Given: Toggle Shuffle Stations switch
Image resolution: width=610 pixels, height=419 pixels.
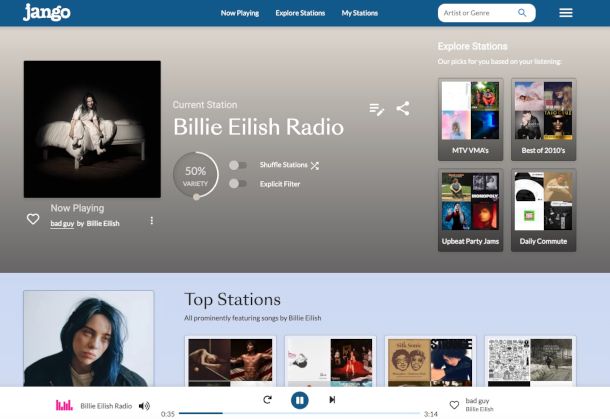Looking at the screenshot, I should [x=238, y=165].
